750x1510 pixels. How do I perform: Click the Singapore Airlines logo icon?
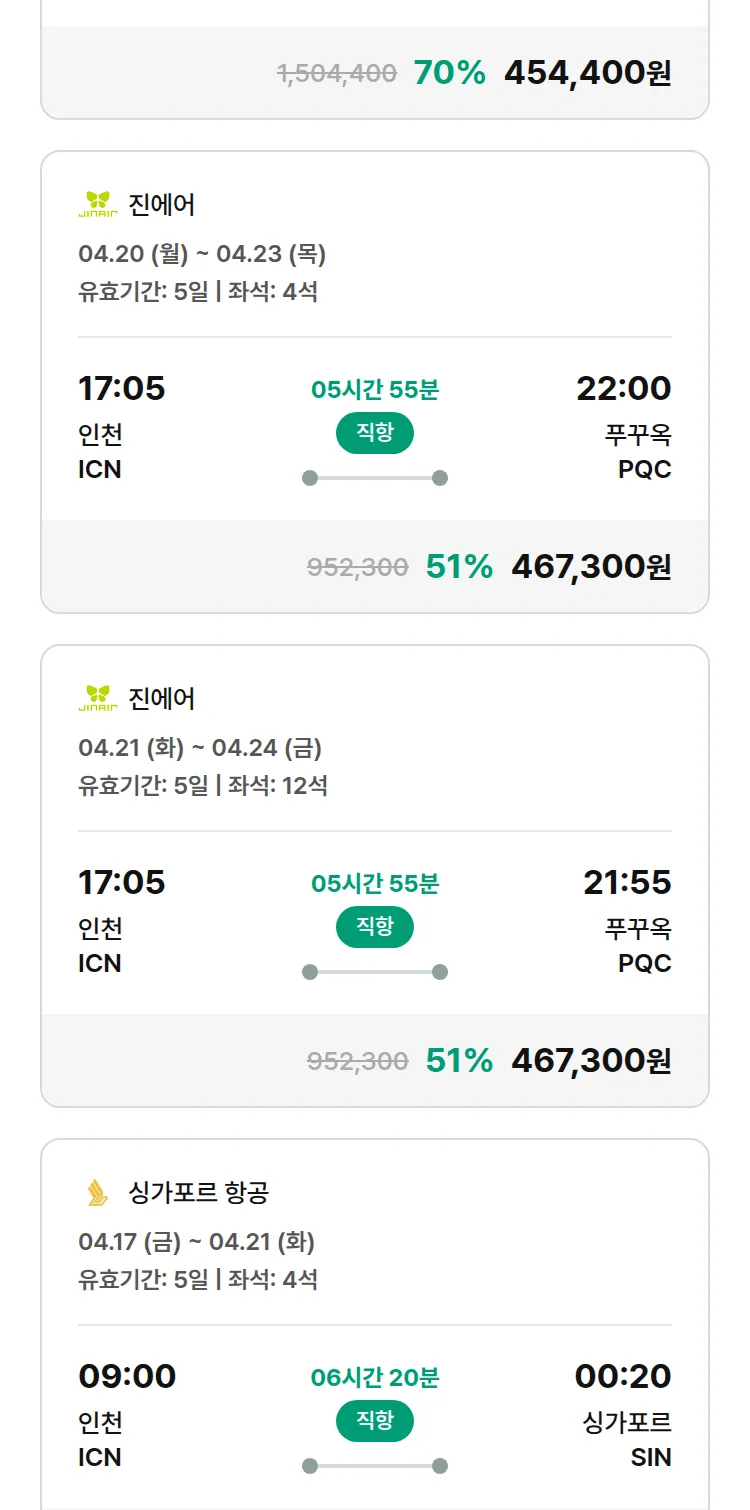point(98,1192)
